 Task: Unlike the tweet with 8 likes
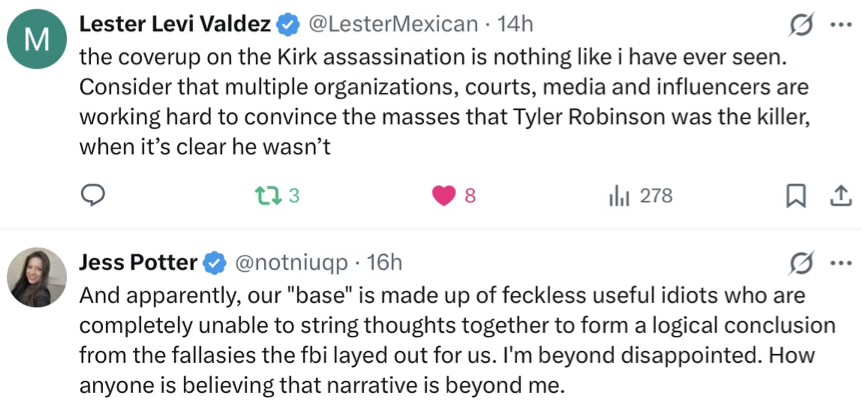pos(443,197)
